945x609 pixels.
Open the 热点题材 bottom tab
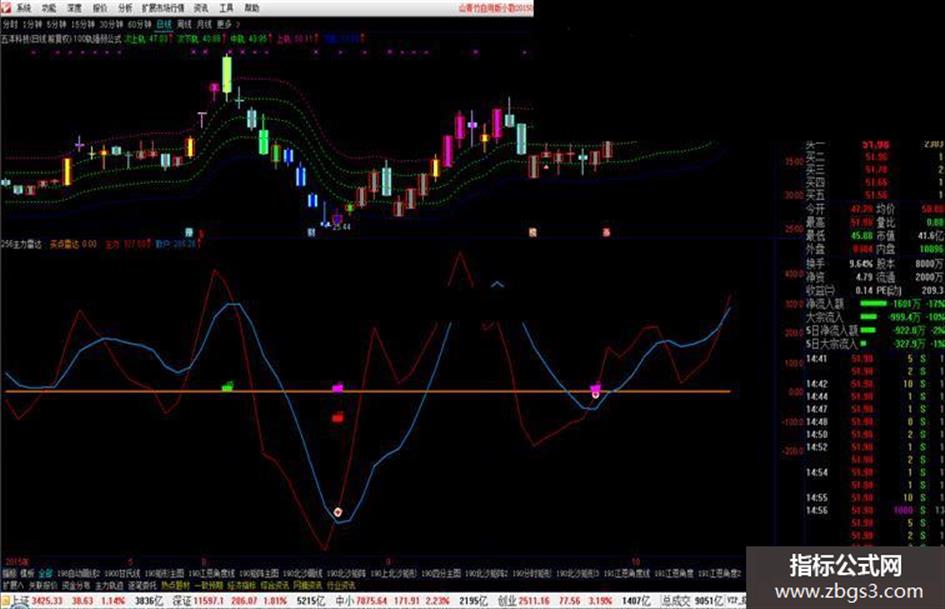(x=175, y=585)
